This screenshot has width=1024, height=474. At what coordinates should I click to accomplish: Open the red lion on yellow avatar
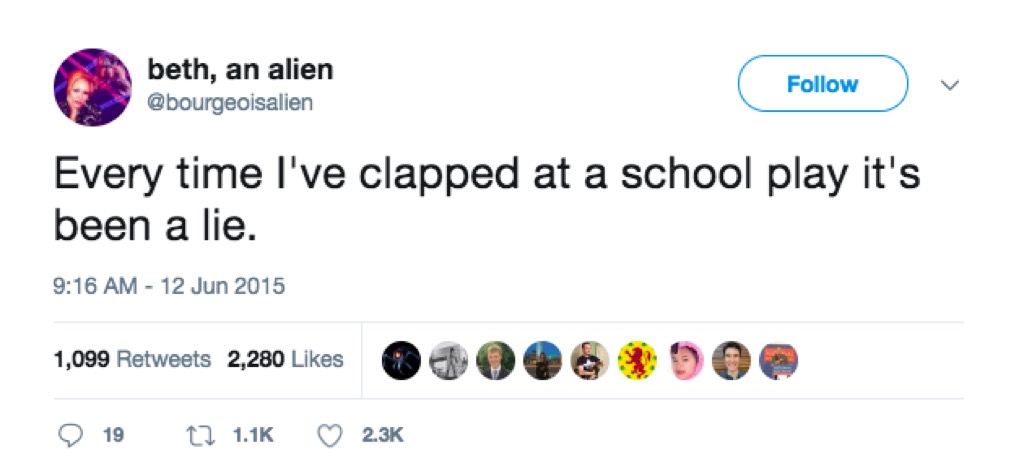[x=637, y=360]
